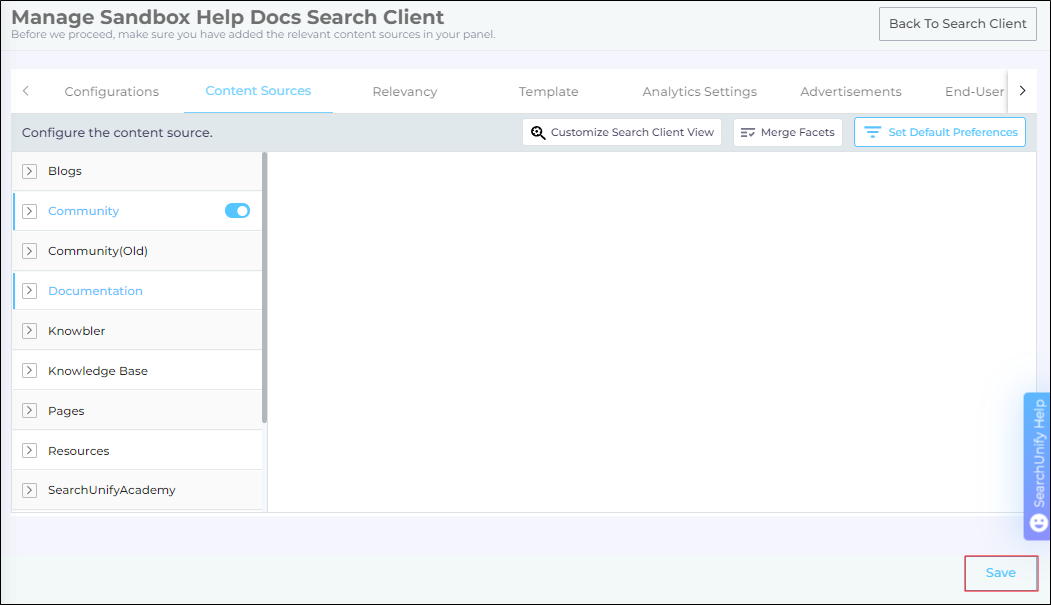Click the magnifier icon in Customize Search Client View

[538, 133]
